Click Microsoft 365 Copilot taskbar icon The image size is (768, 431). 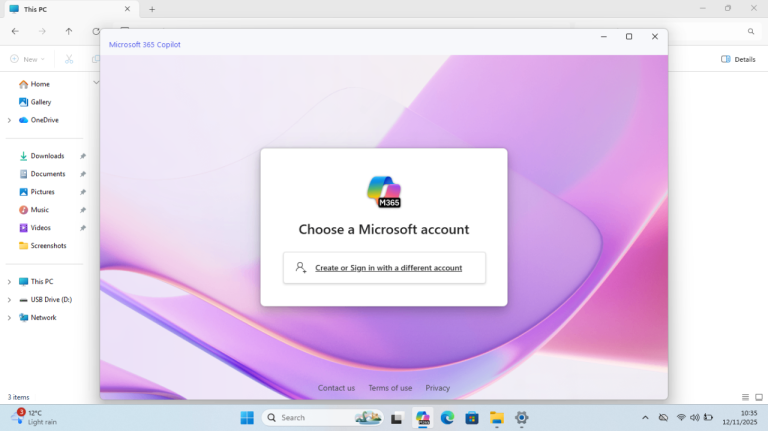tap(422, 418)
